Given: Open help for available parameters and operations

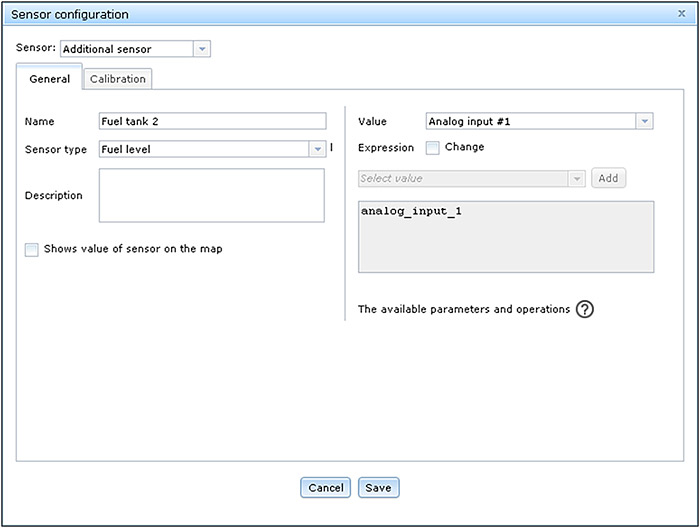Looking at the screenshot, I should coord(584,309).
